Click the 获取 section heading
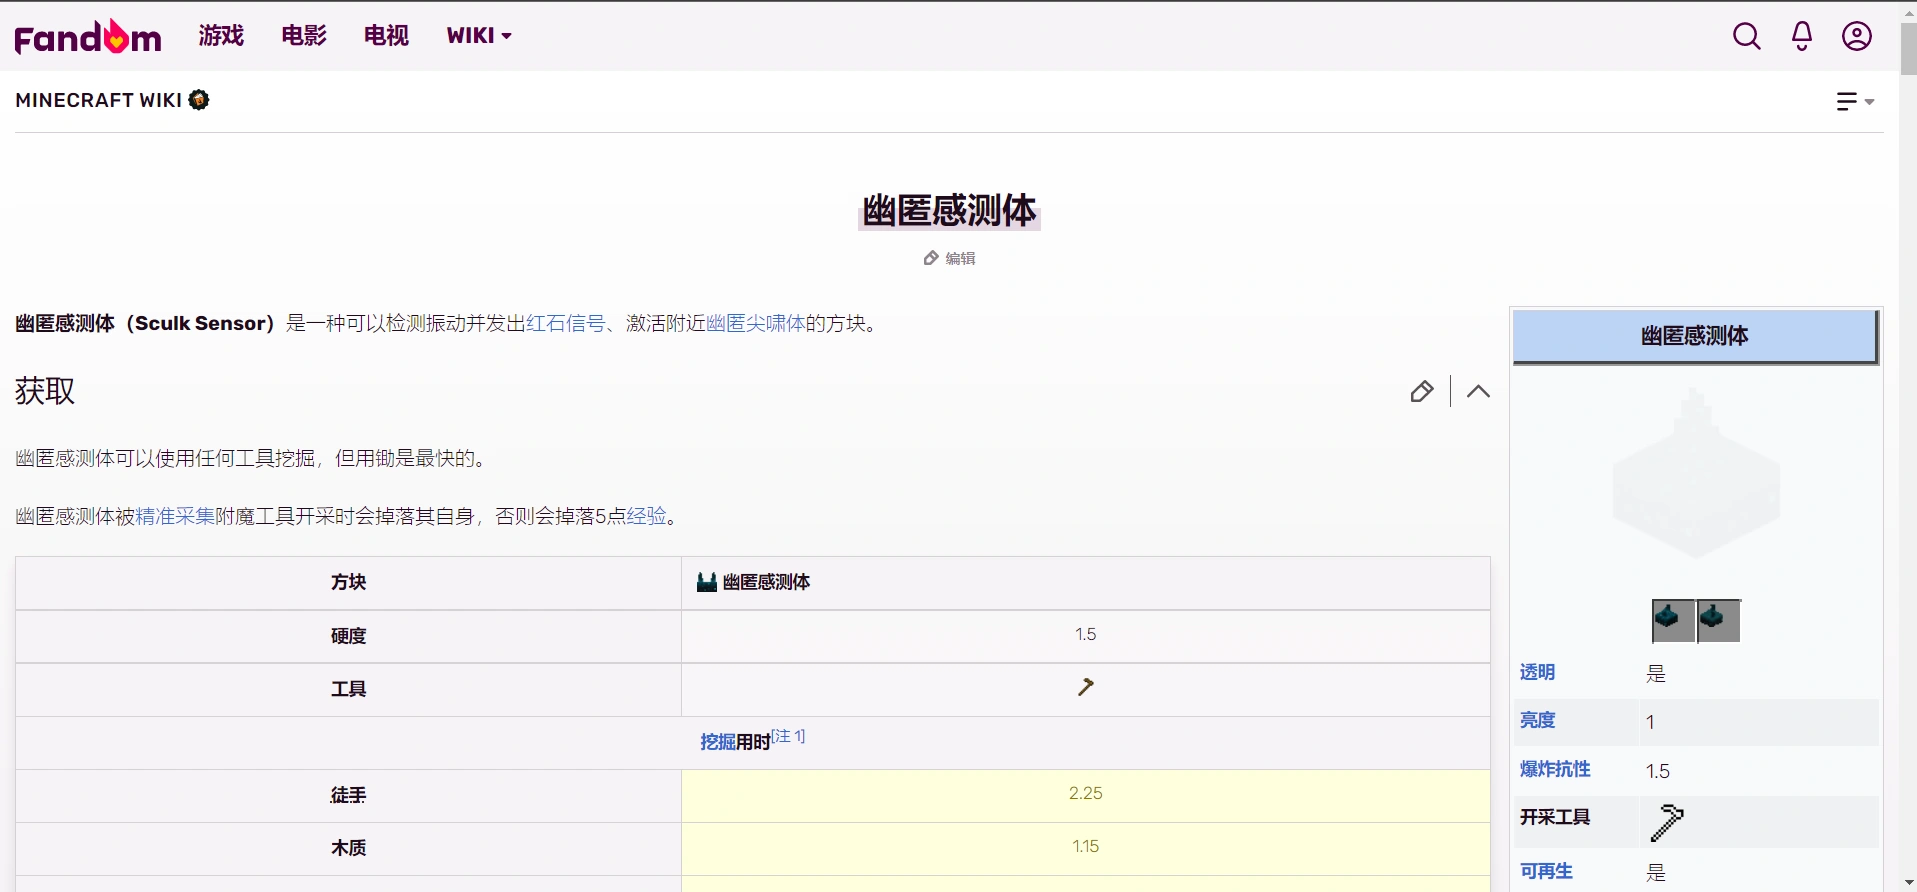 click(45, 391)
